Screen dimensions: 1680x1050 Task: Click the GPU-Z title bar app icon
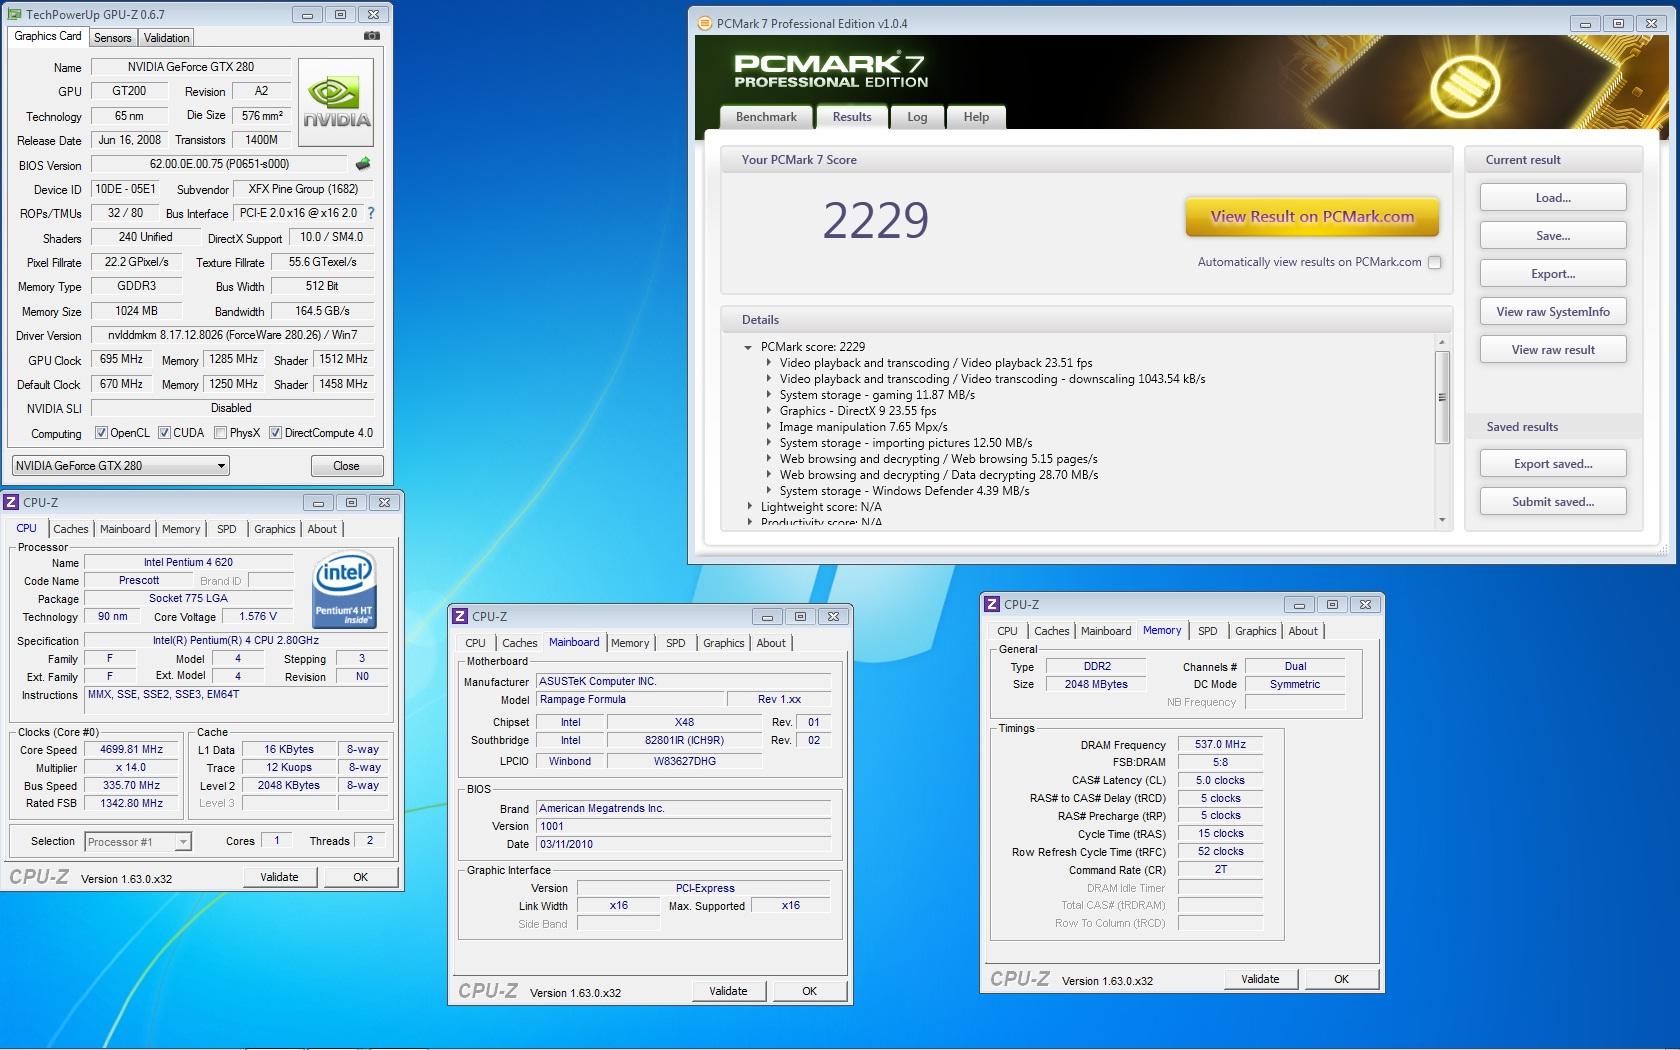[14, 15]
